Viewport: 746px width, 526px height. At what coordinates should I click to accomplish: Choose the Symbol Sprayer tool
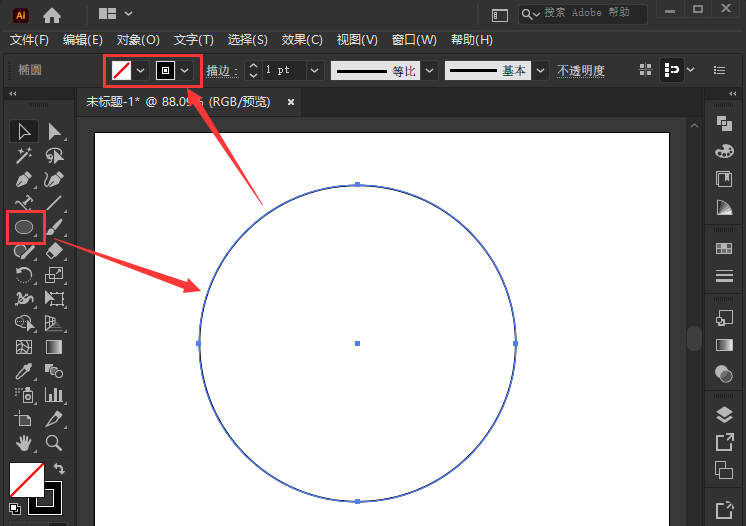point(24,395)
